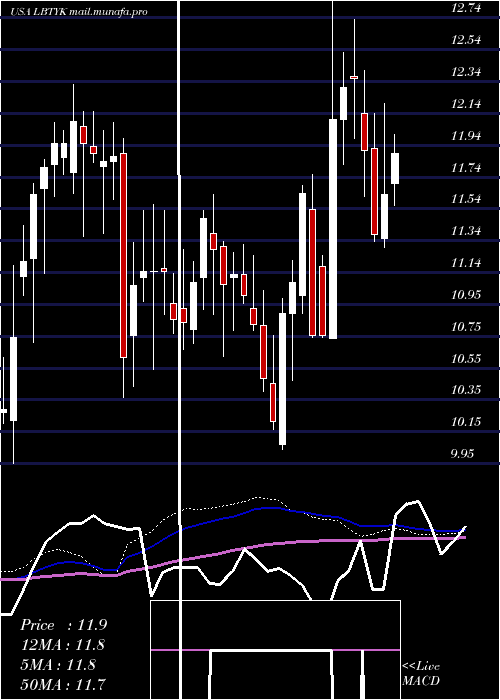Click the '<<Live MACD' label
500x700 pixels.
pos(421,674)
